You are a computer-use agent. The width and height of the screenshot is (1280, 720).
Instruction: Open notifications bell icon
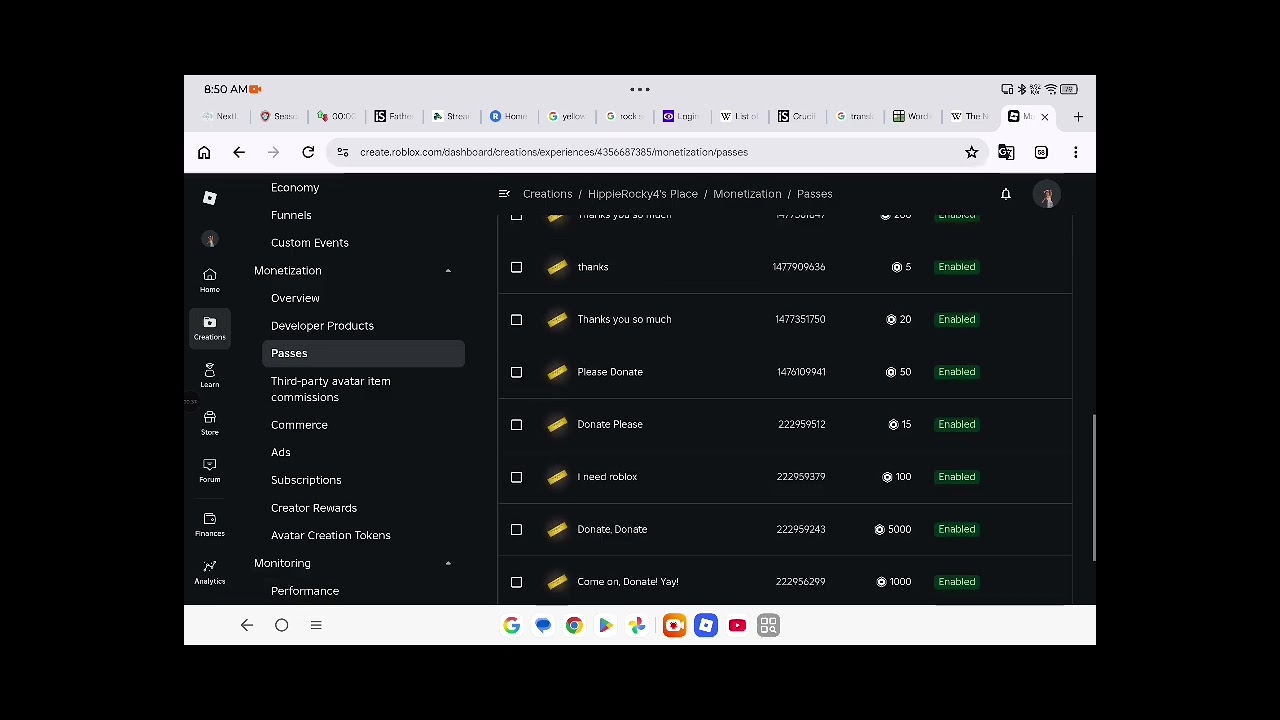(x=1006, y=194)
